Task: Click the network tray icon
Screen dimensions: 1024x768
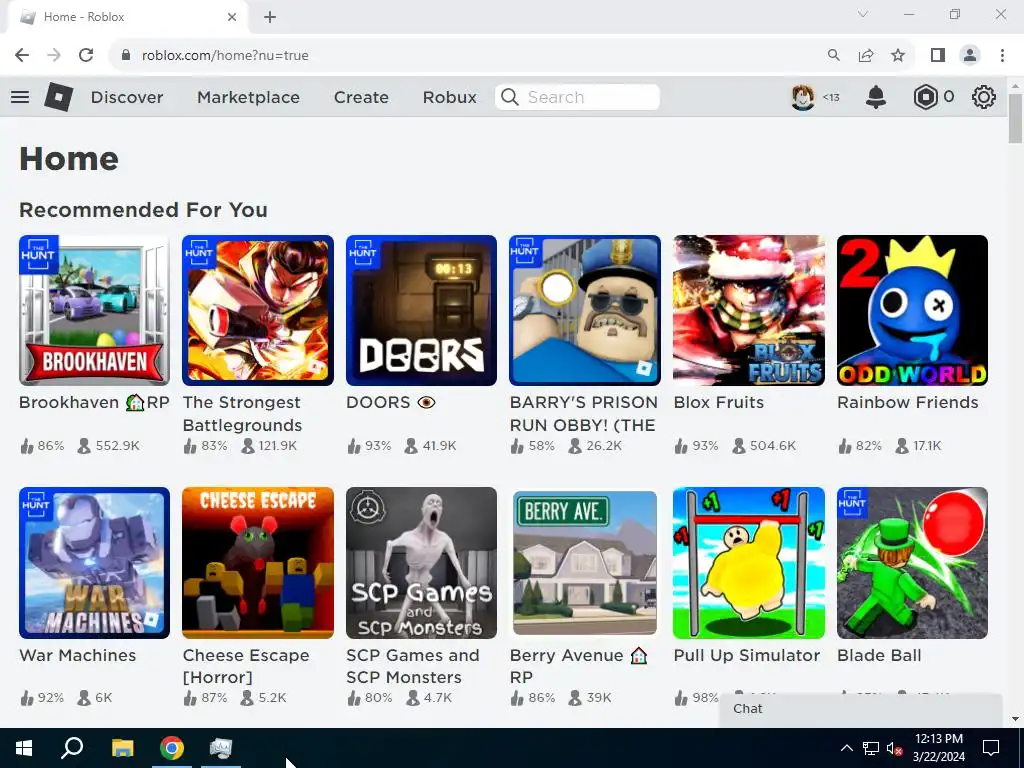Action: (x=871, y=748)
